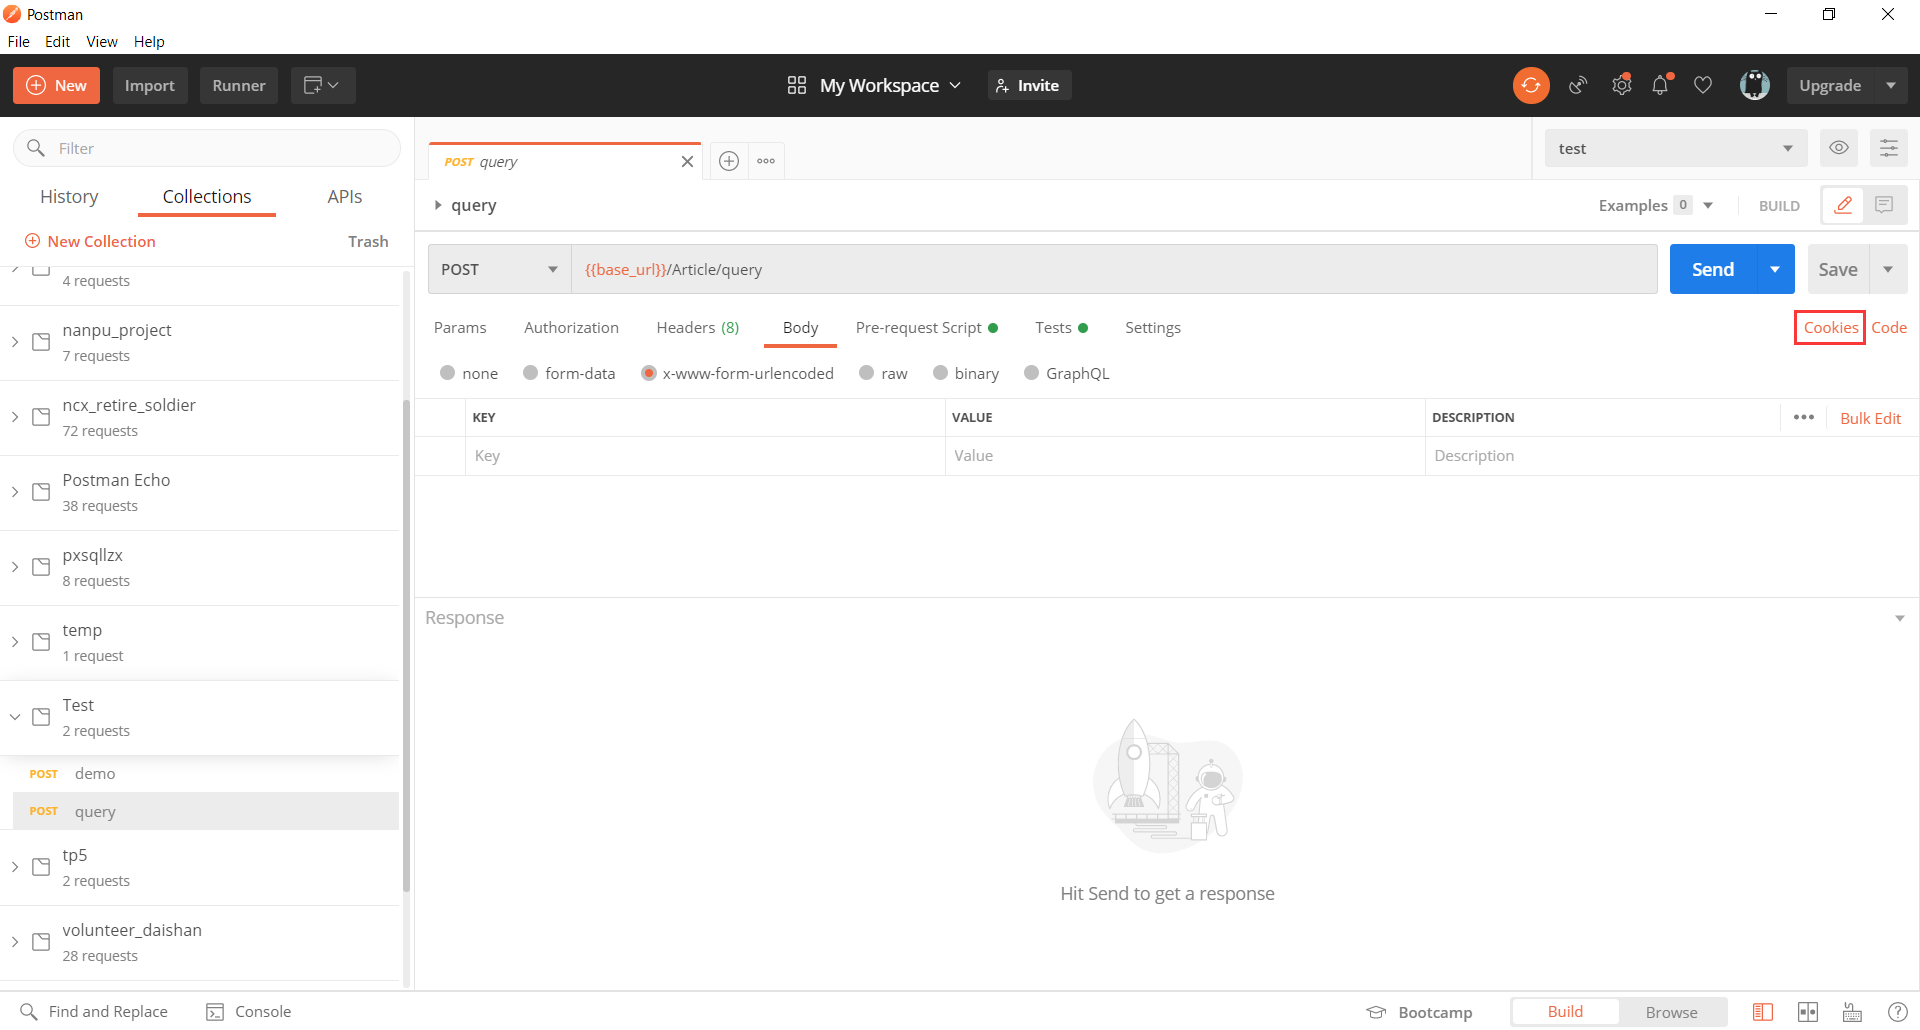Viewport: 1920px width, 1030px height.
Task: Click the Bulk Edit link
Action: (x=1871, y=418)
